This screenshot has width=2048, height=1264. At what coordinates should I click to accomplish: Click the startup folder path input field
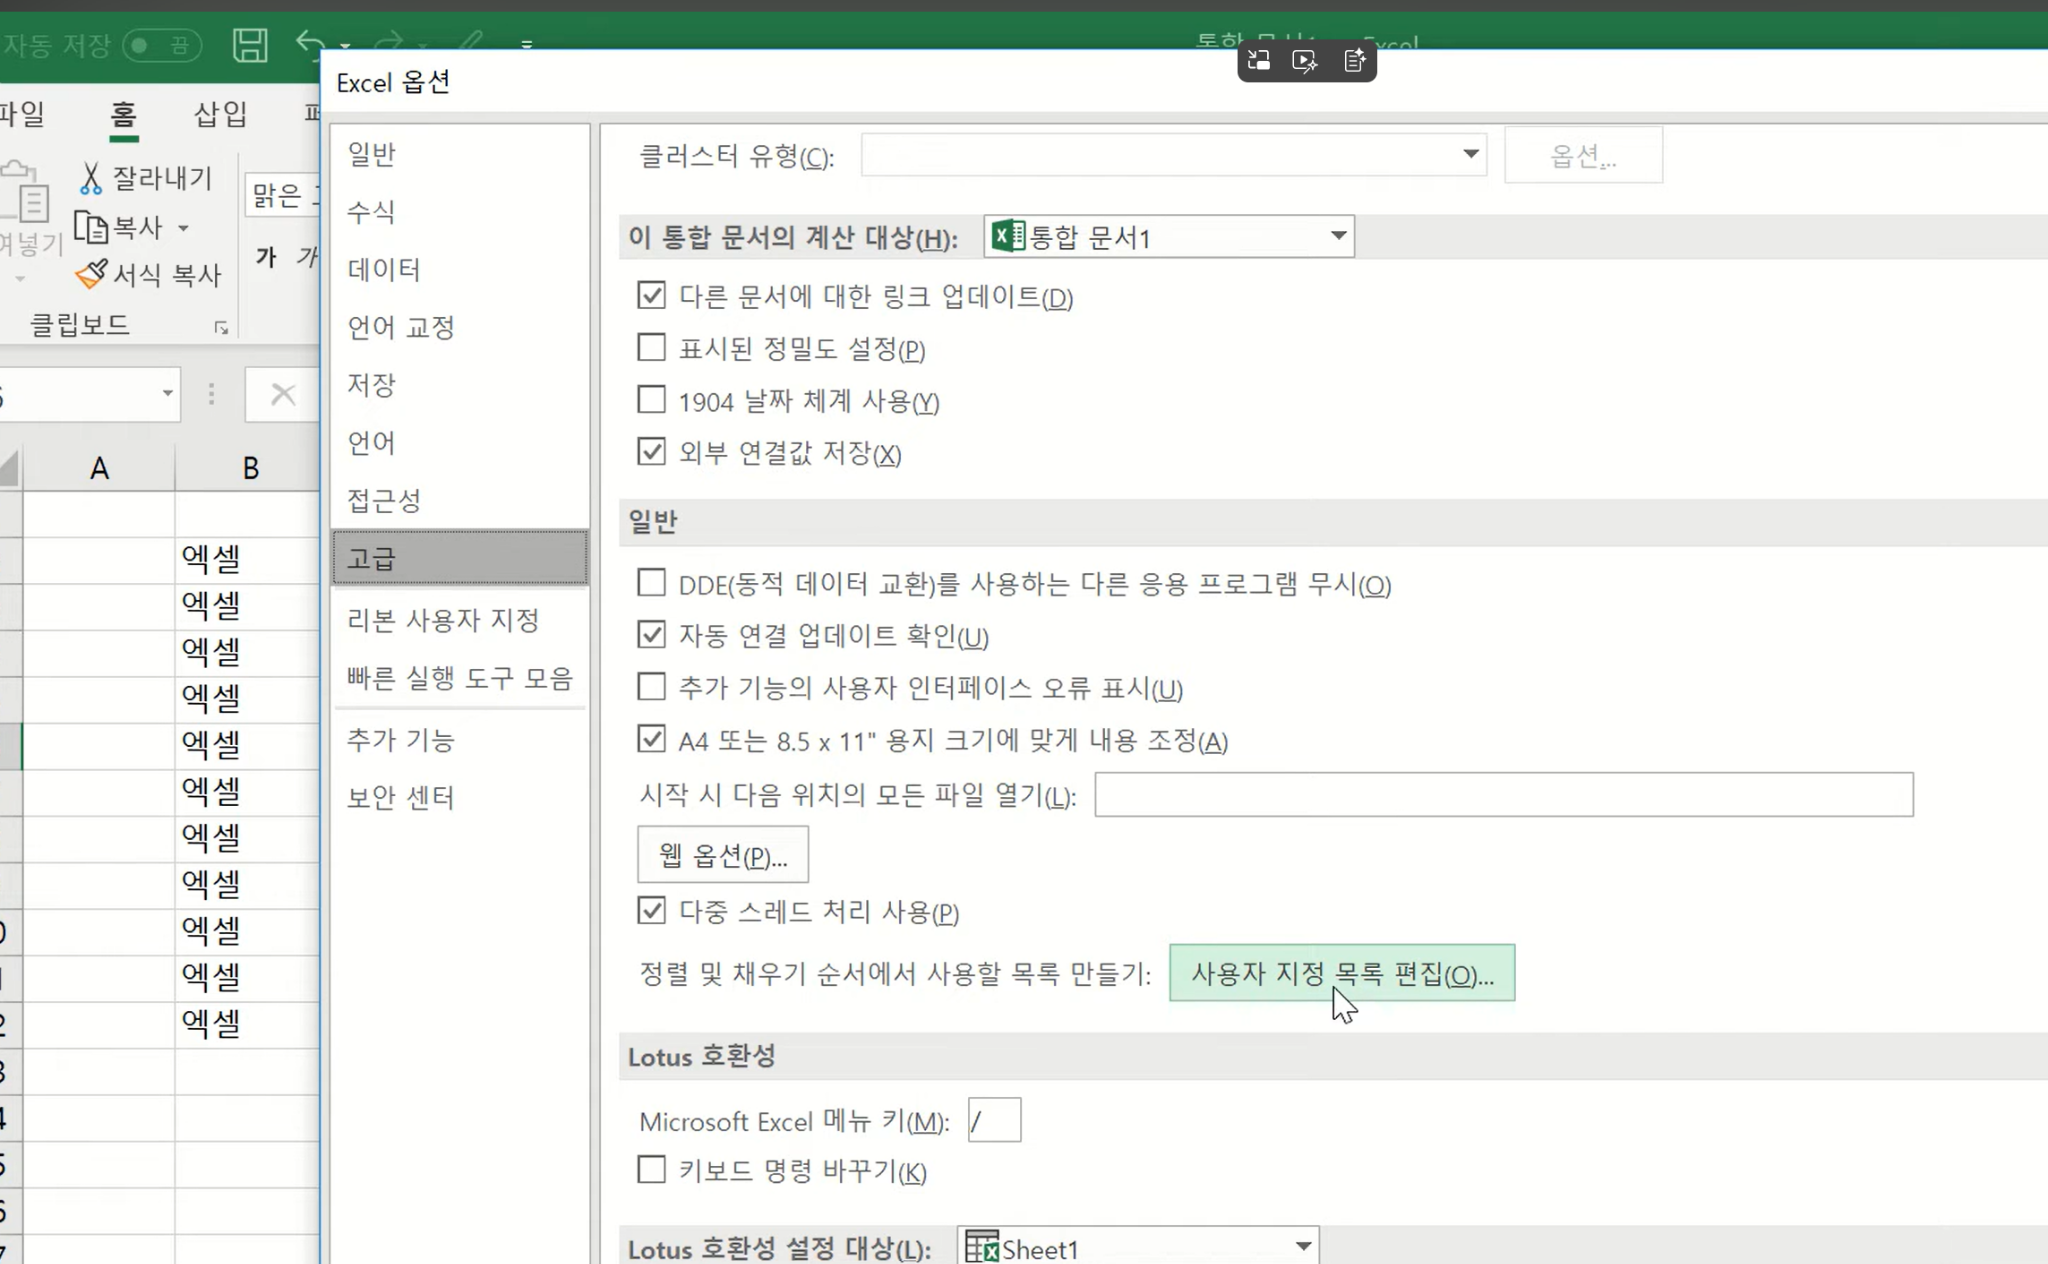[x=1503, y=795]
